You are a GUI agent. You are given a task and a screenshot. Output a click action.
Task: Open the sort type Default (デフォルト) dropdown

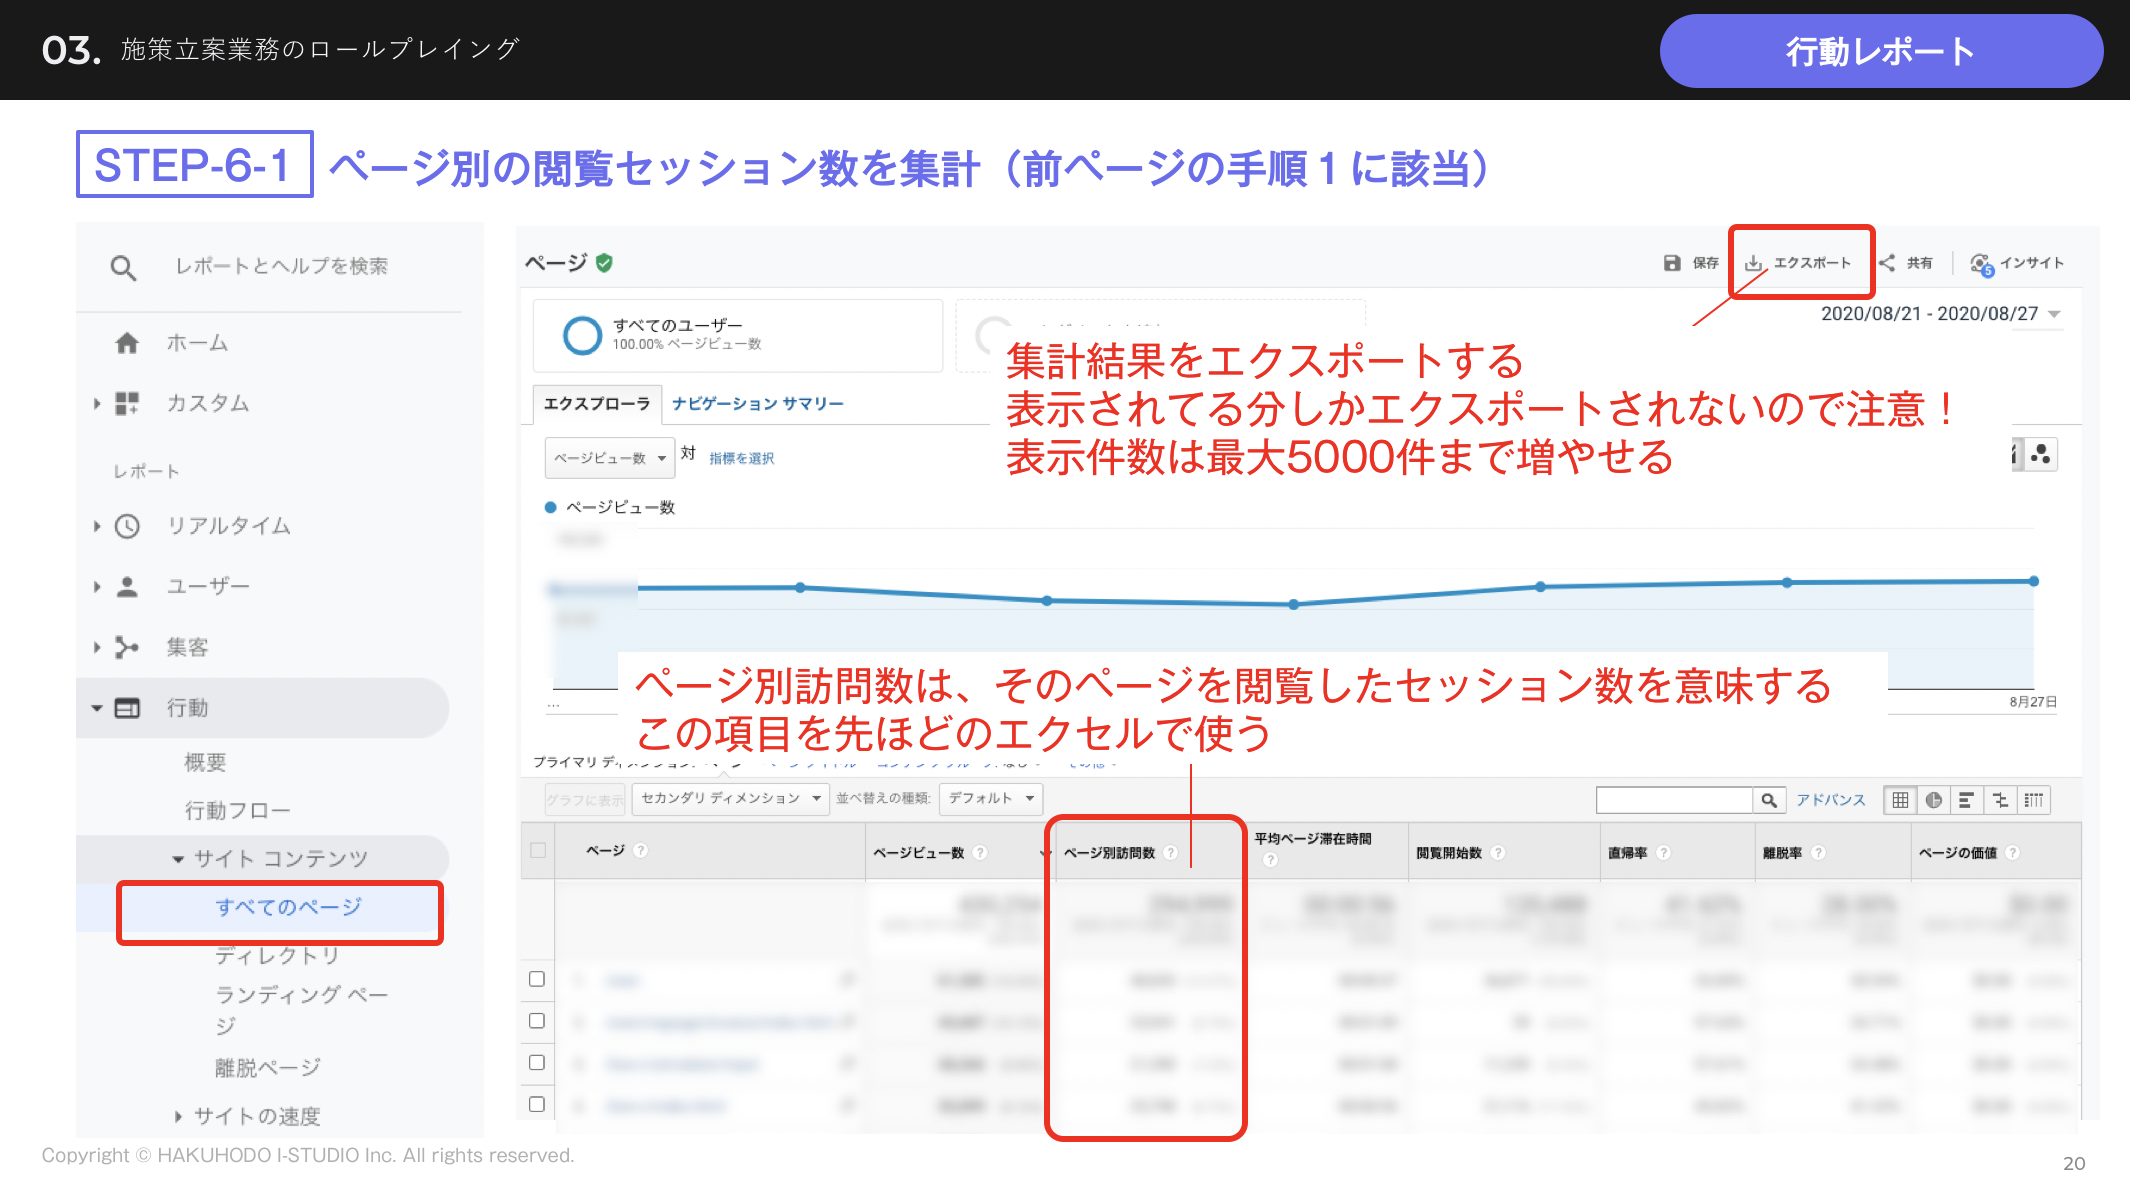[990, 798]
